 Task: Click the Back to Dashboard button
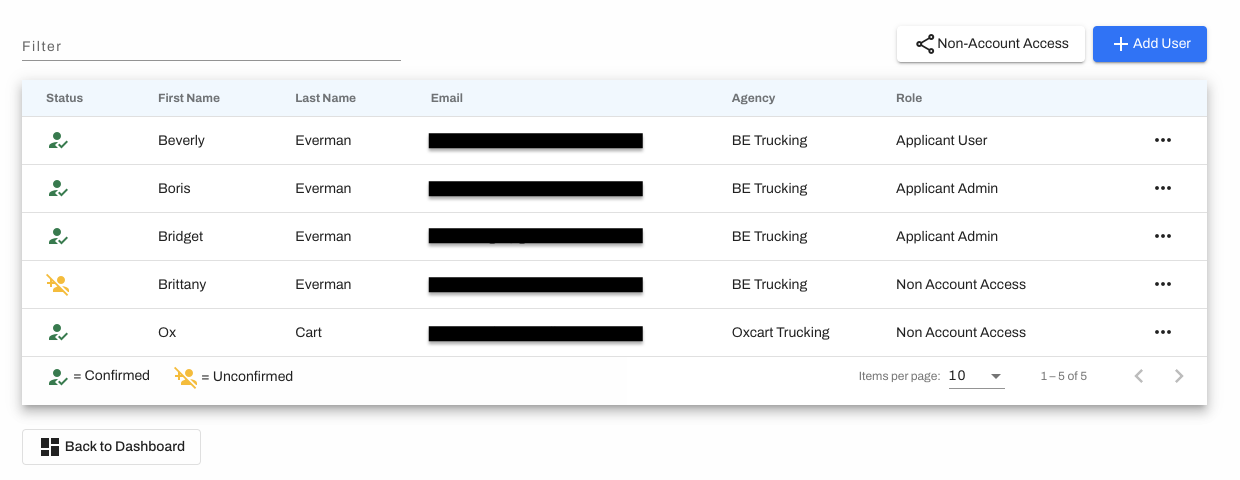click(x=111, y=447)
